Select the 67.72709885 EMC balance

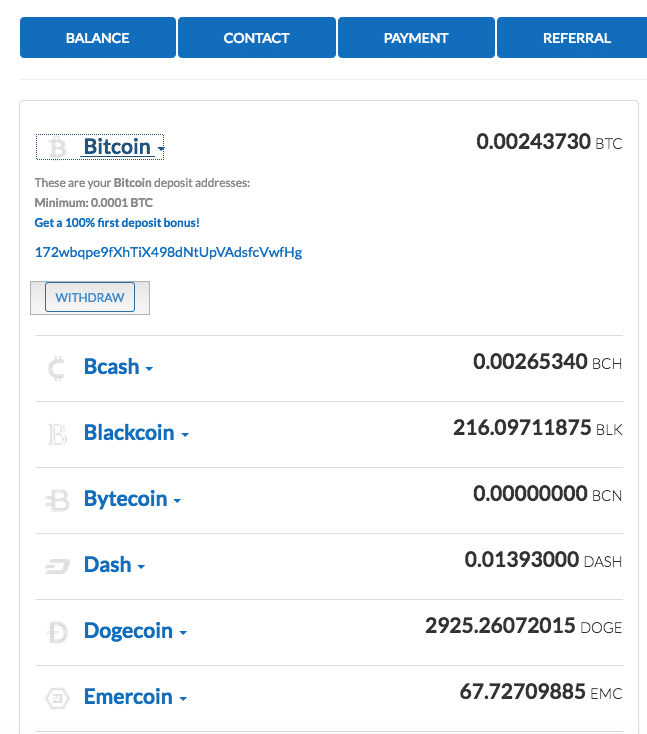pos(541,692)
